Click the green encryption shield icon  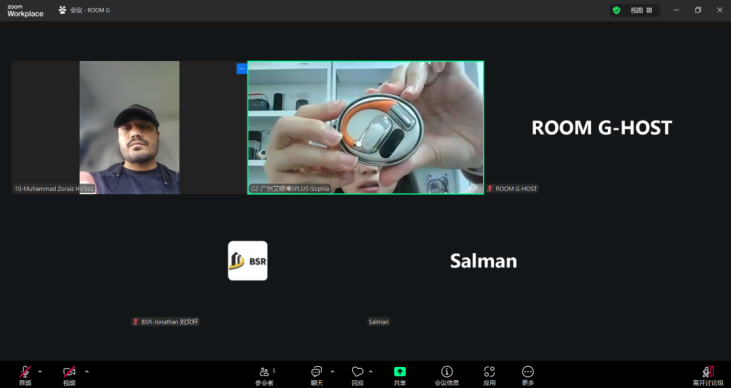pos(616,10)
